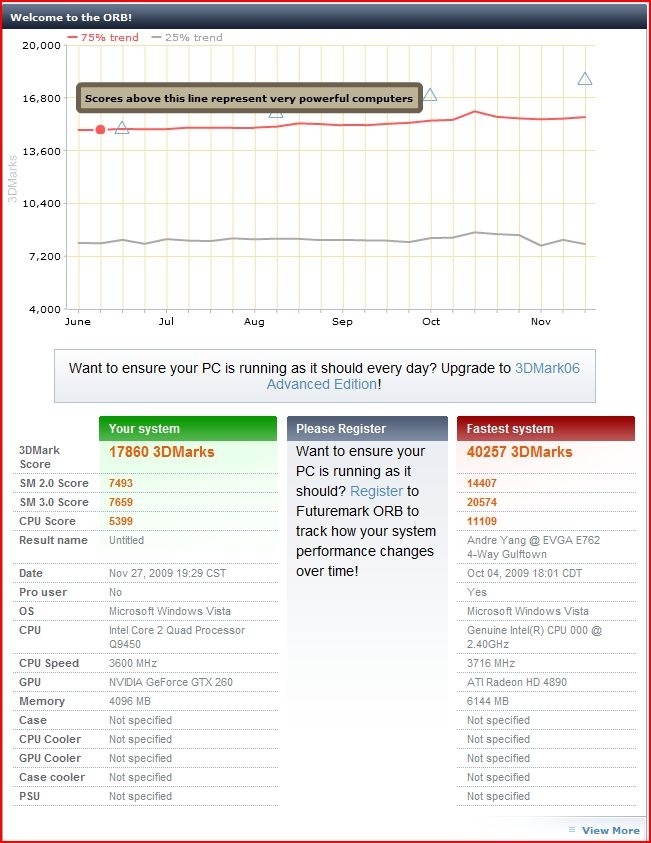Click the fastest system CPU score 11109
This screenshot has height=843, width=651.
tap(482, 521)
